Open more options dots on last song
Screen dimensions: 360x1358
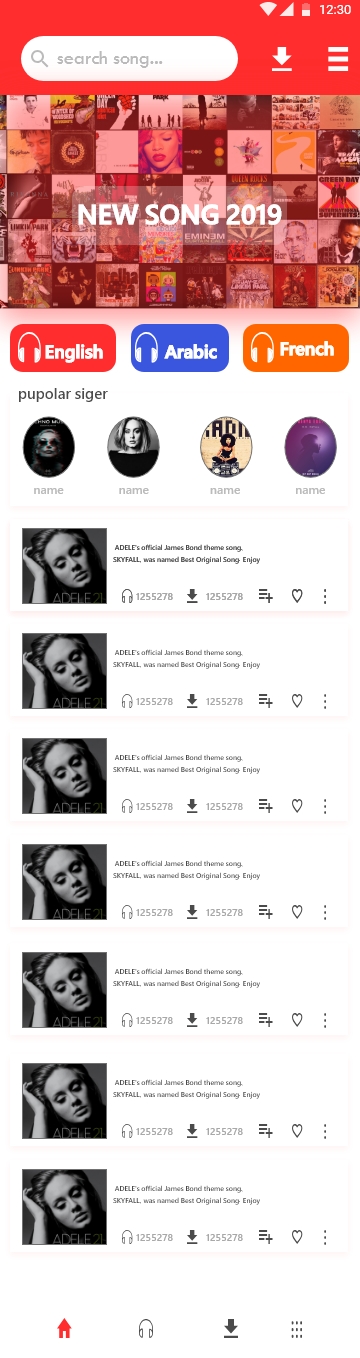325,1237
